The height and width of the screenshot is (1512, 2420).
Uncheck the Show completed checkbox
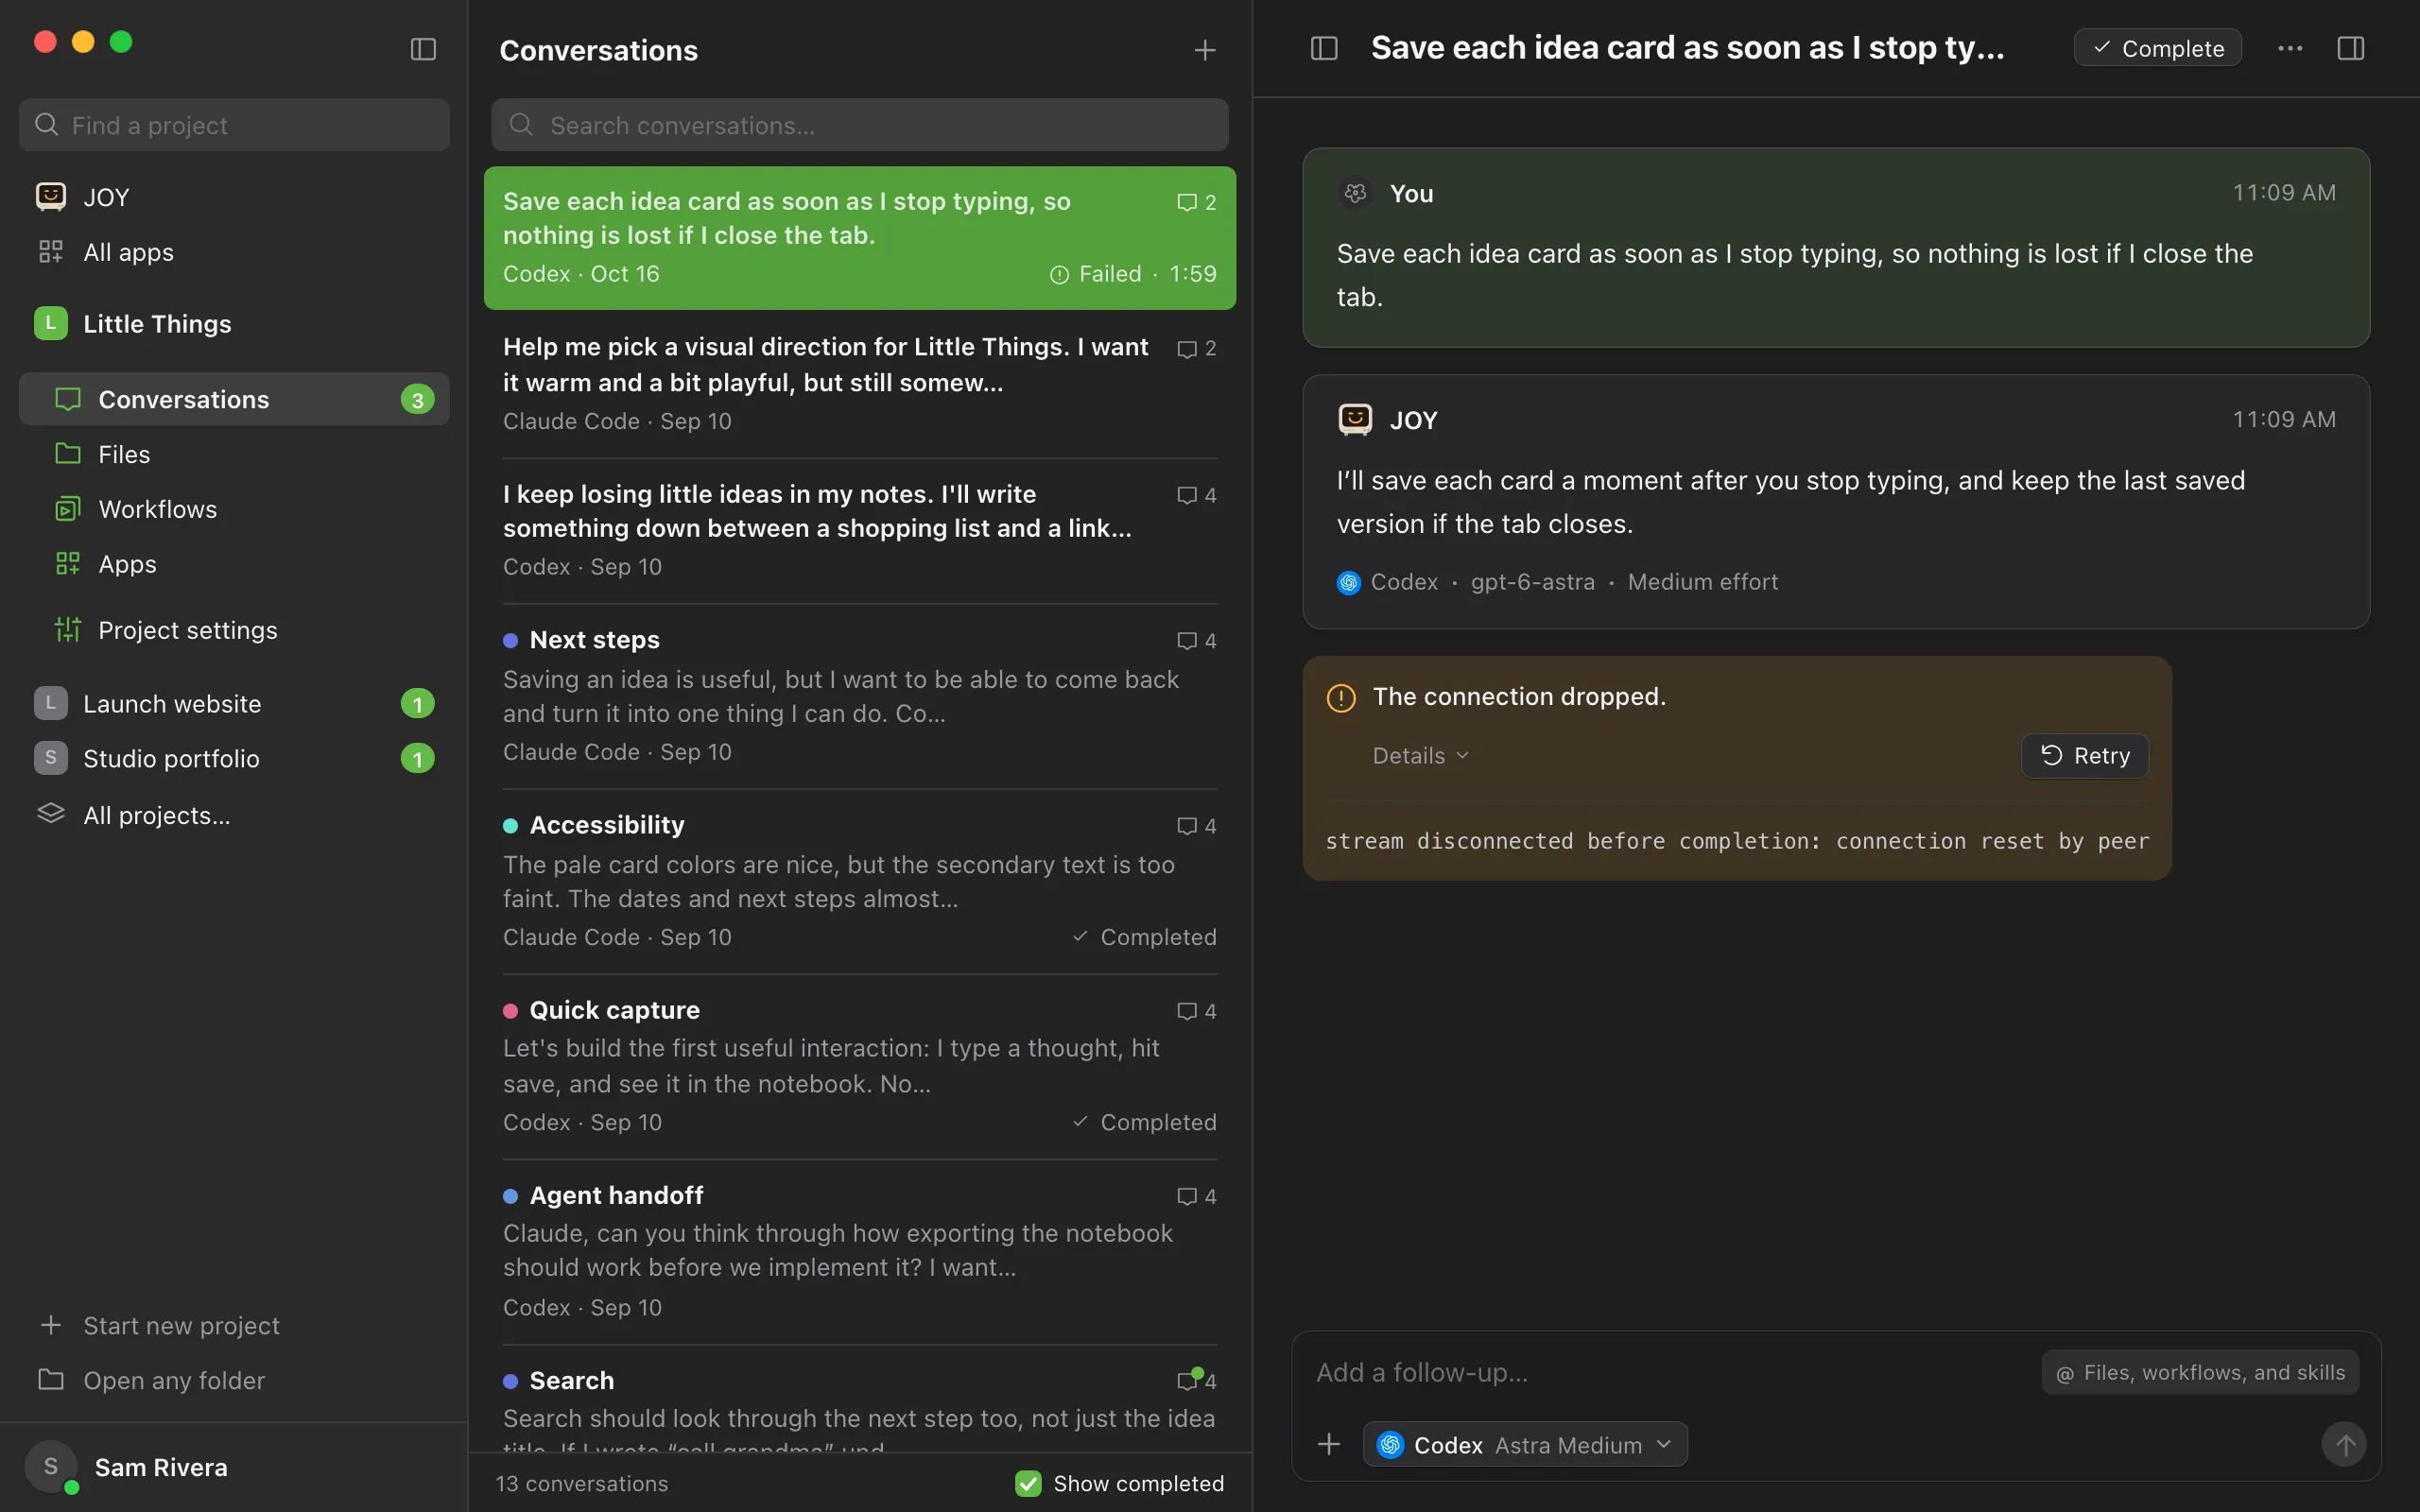click(1028, 1483)
